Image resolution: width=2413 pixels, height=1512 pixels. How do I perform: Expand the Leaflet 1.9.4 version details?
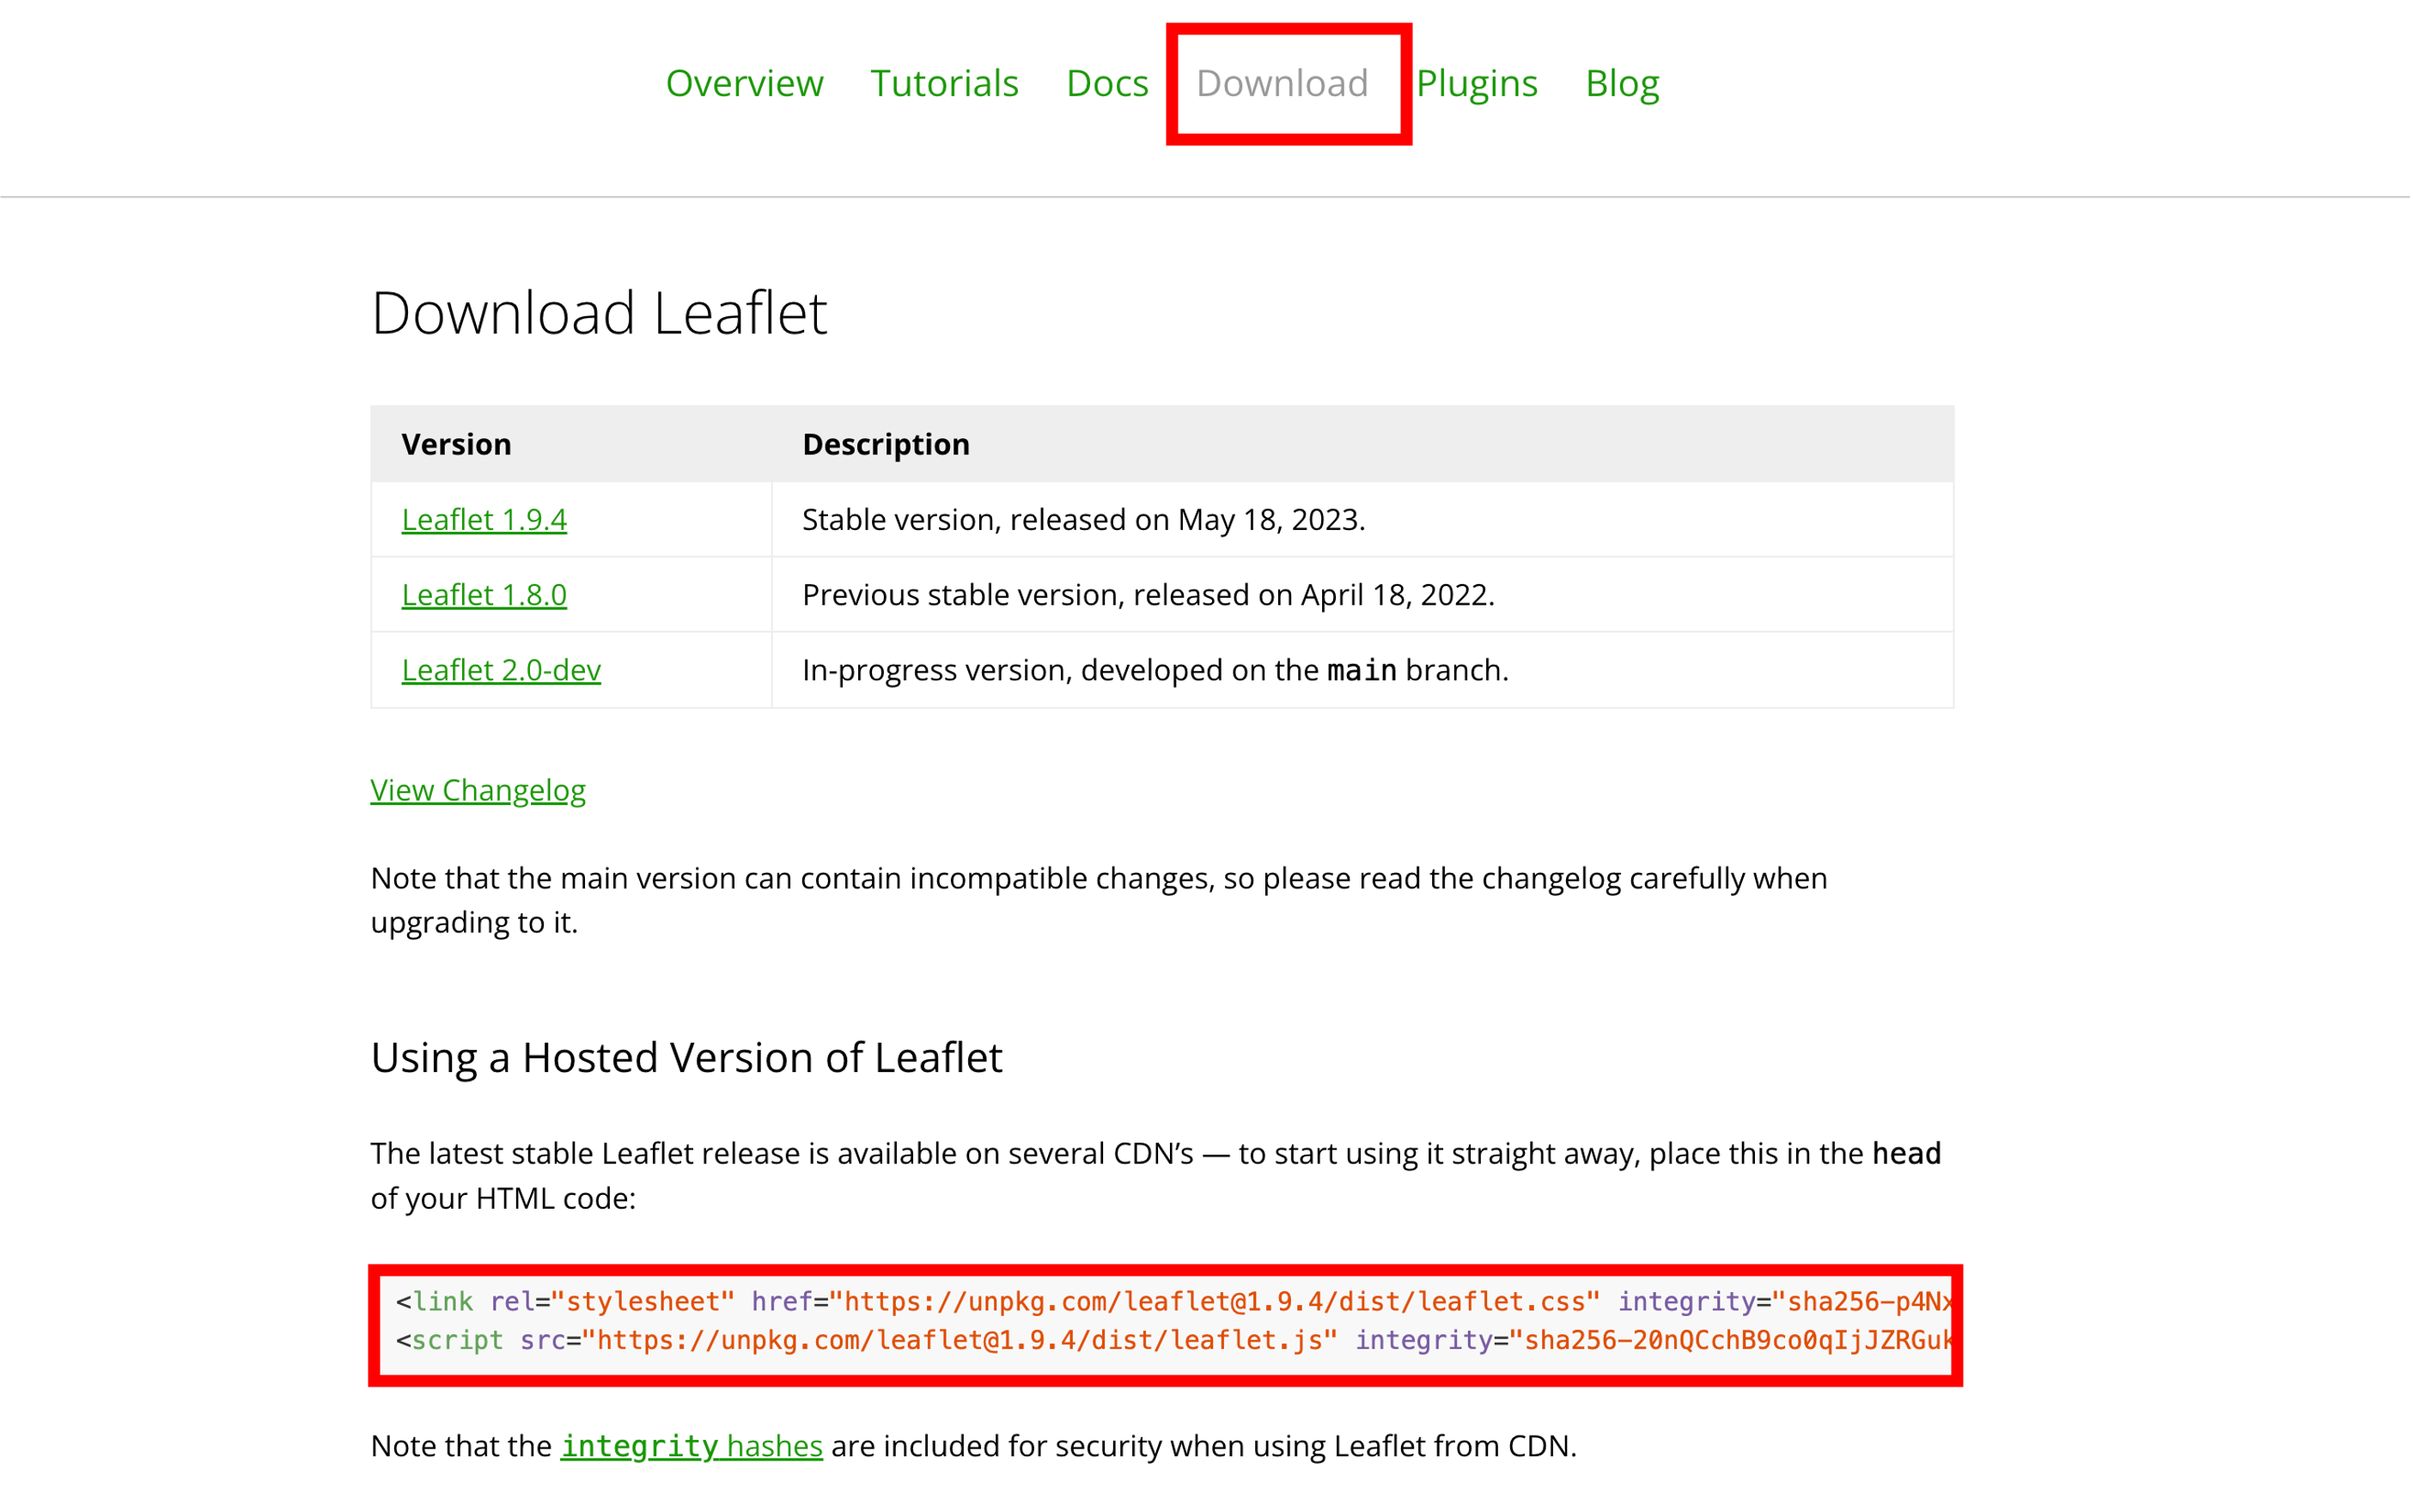(x=484, y=517)
